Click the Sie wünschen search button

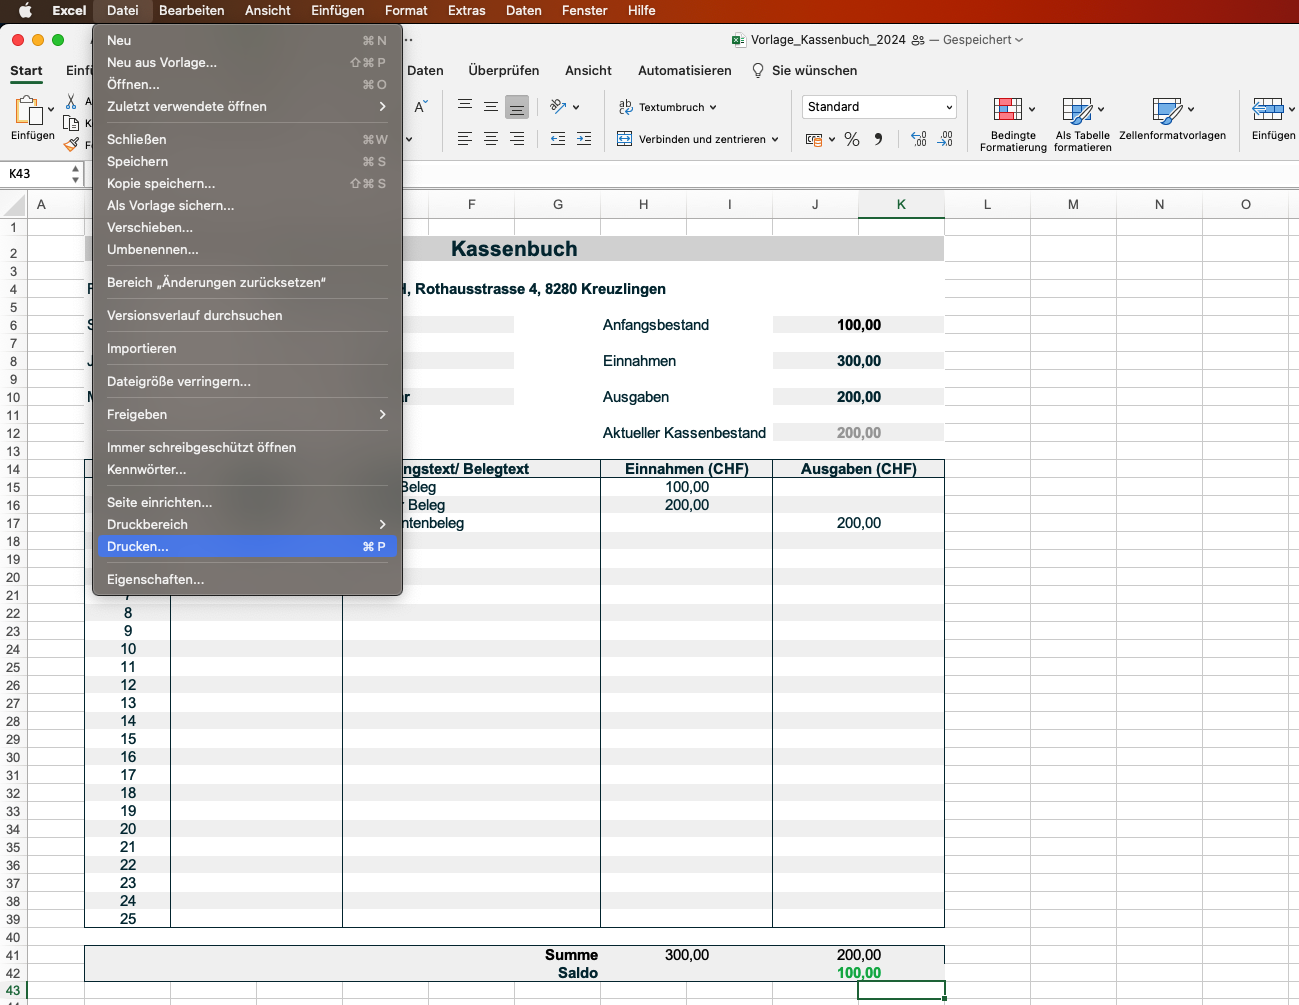(x=804, y=71)
